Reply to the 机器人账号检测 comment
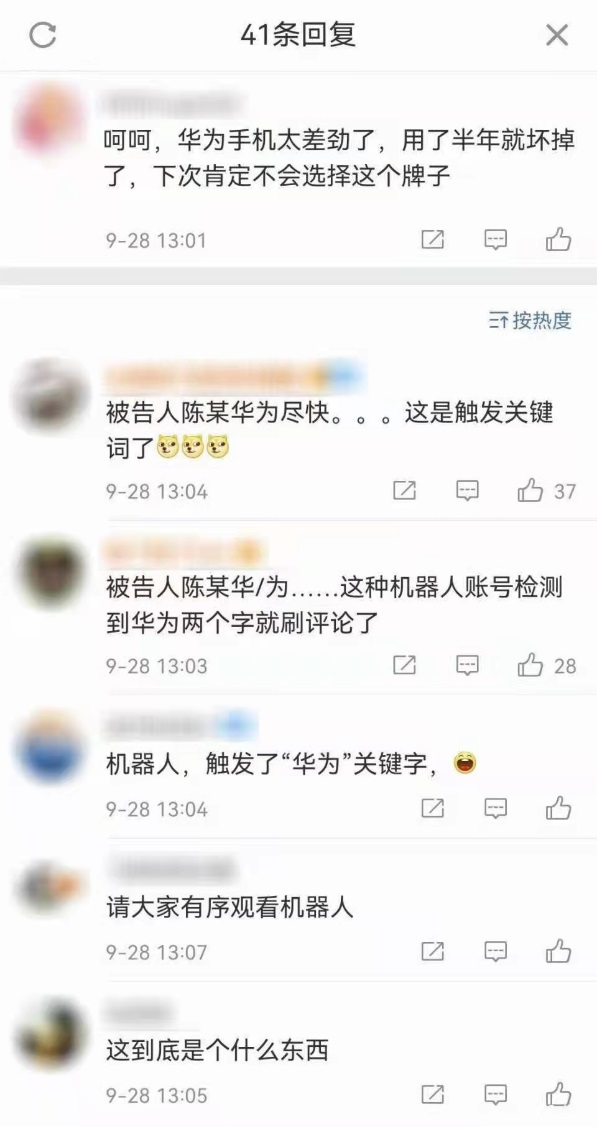Screen dimensions: 597x1127 468,666
